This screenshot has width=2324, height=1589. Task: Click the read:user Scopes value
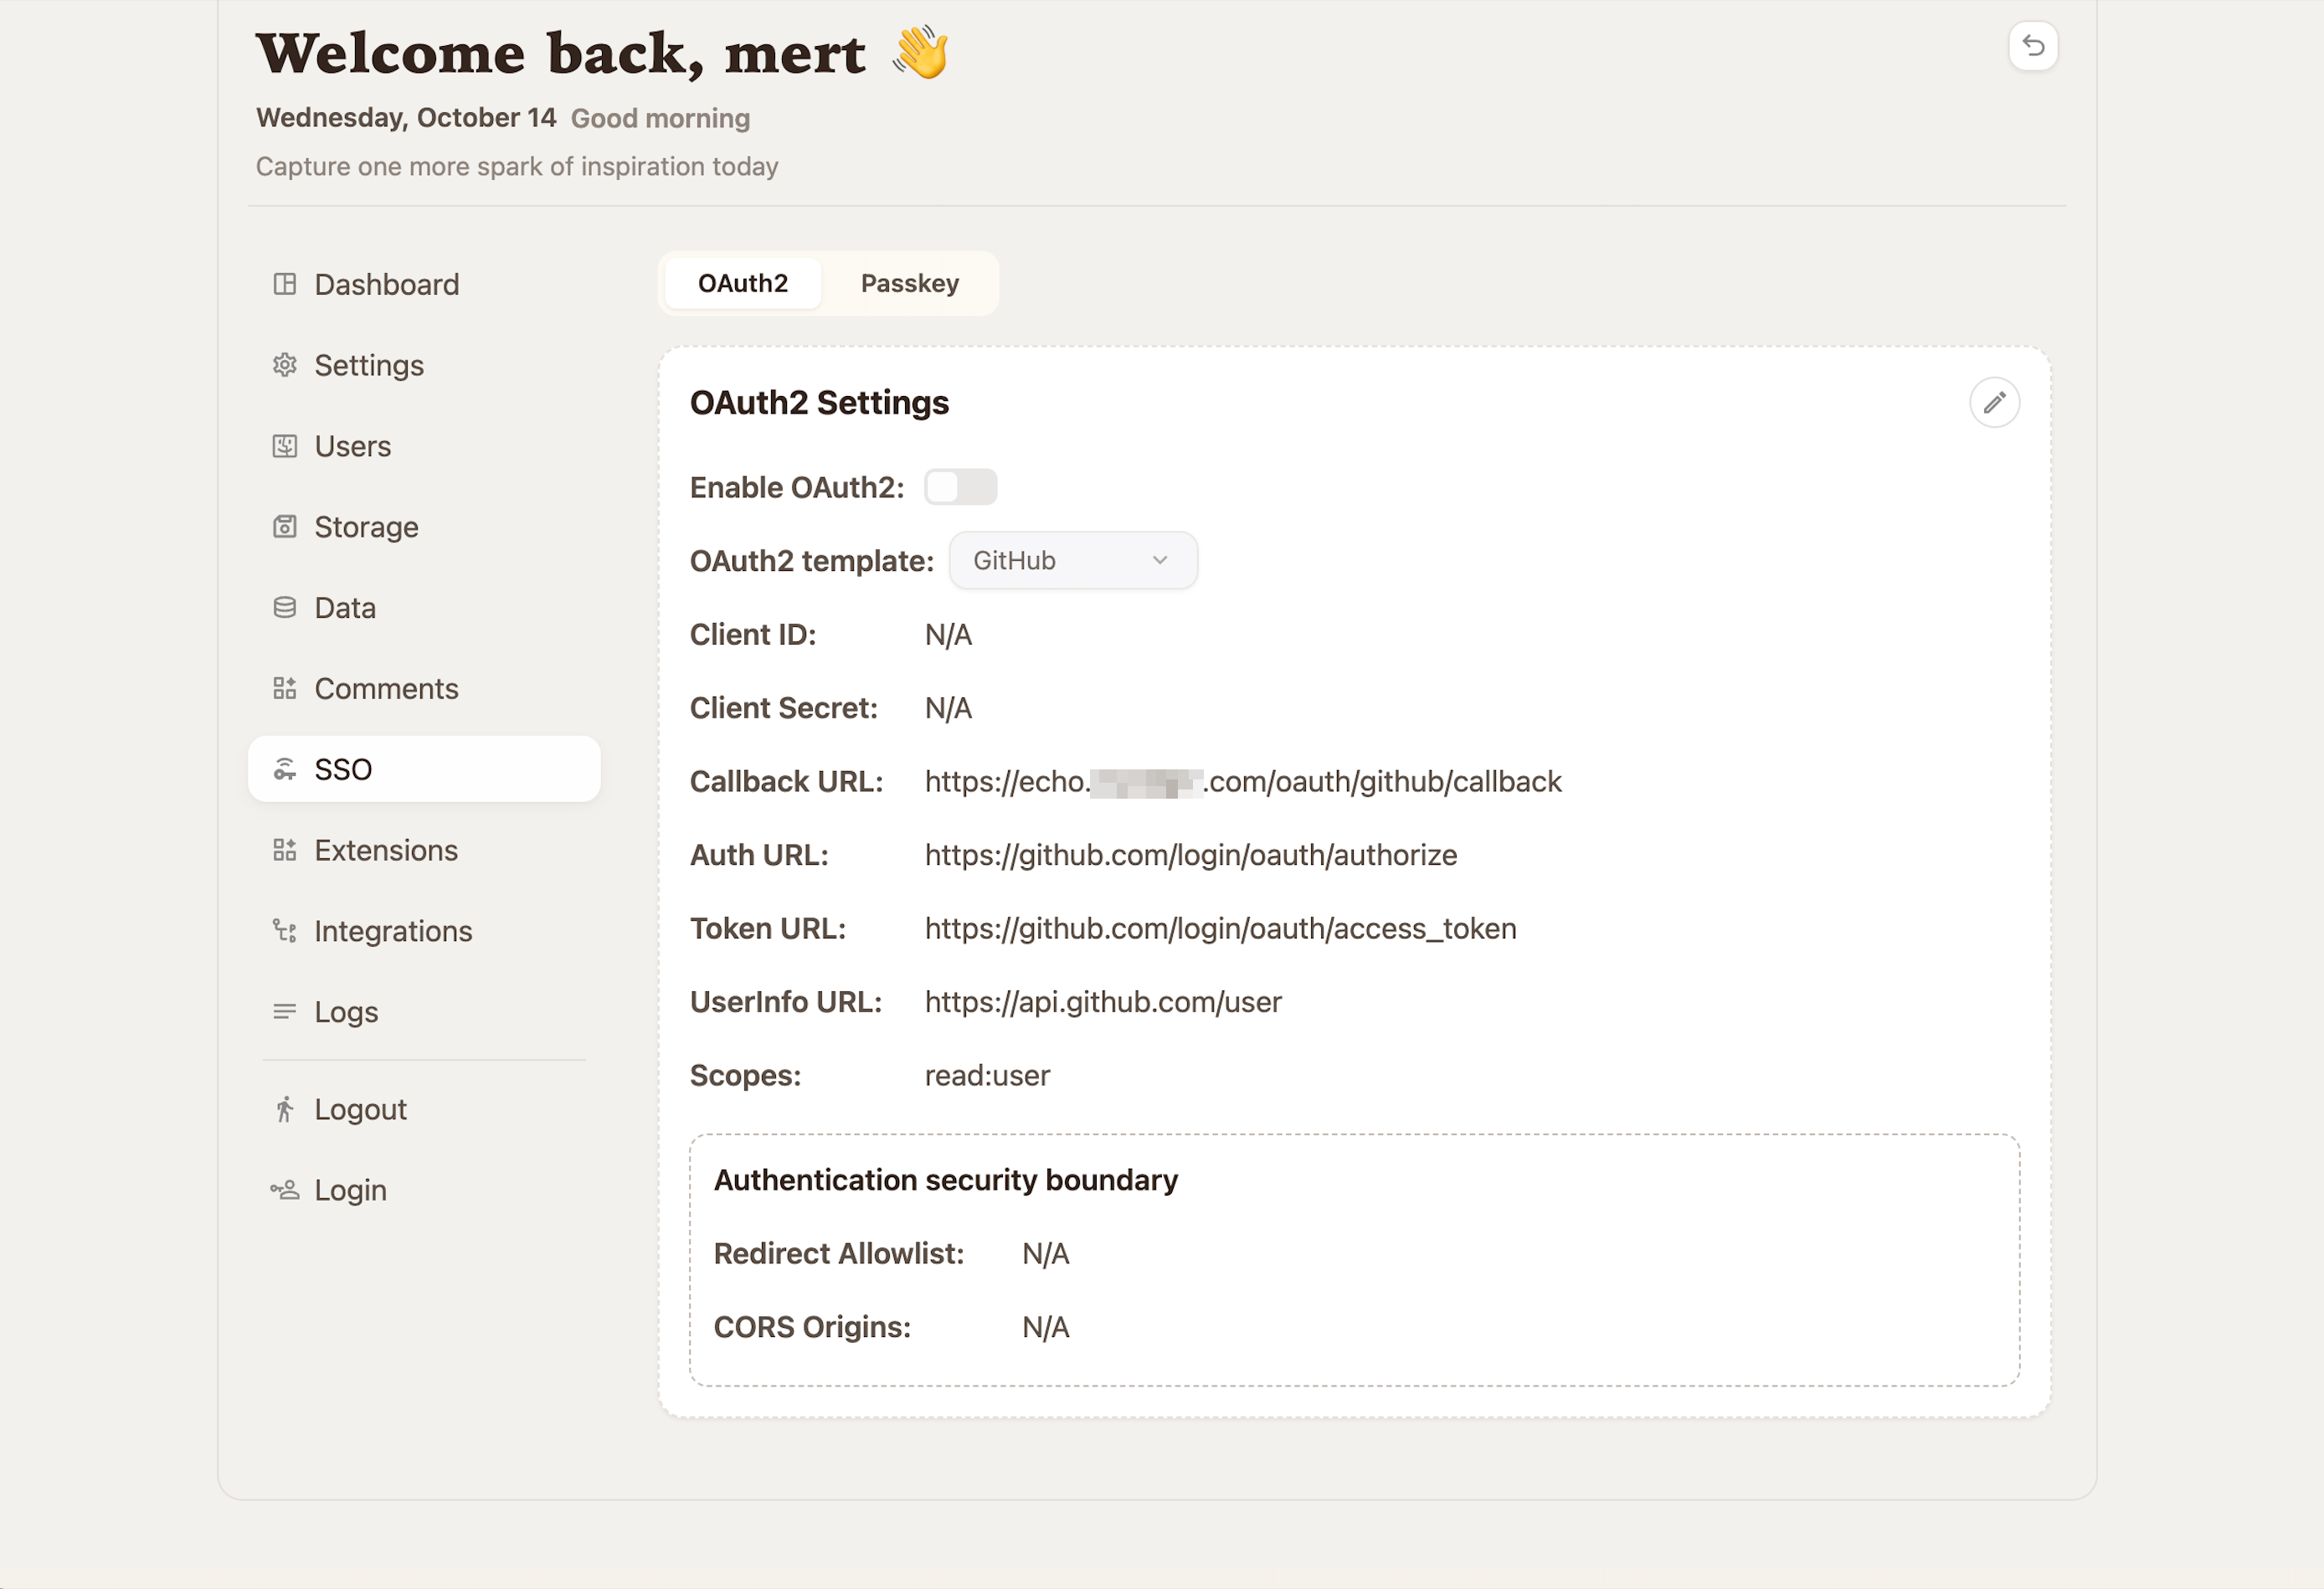(987, 1076)
